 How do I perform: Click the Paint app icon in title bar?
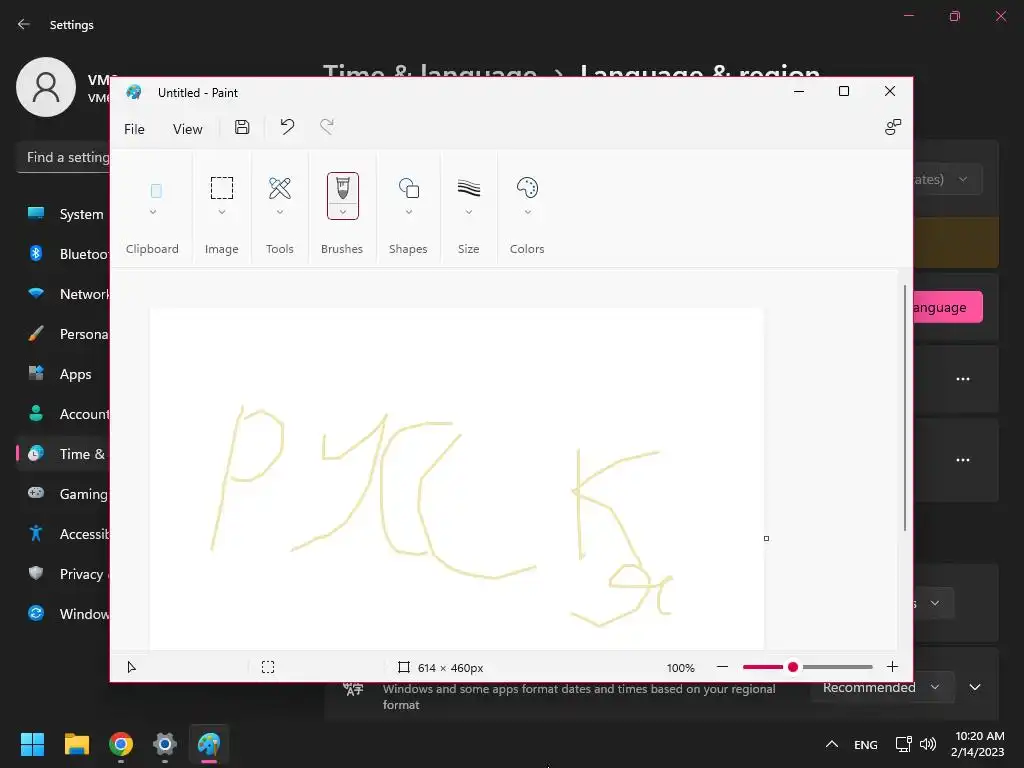(x=134, y=92)
